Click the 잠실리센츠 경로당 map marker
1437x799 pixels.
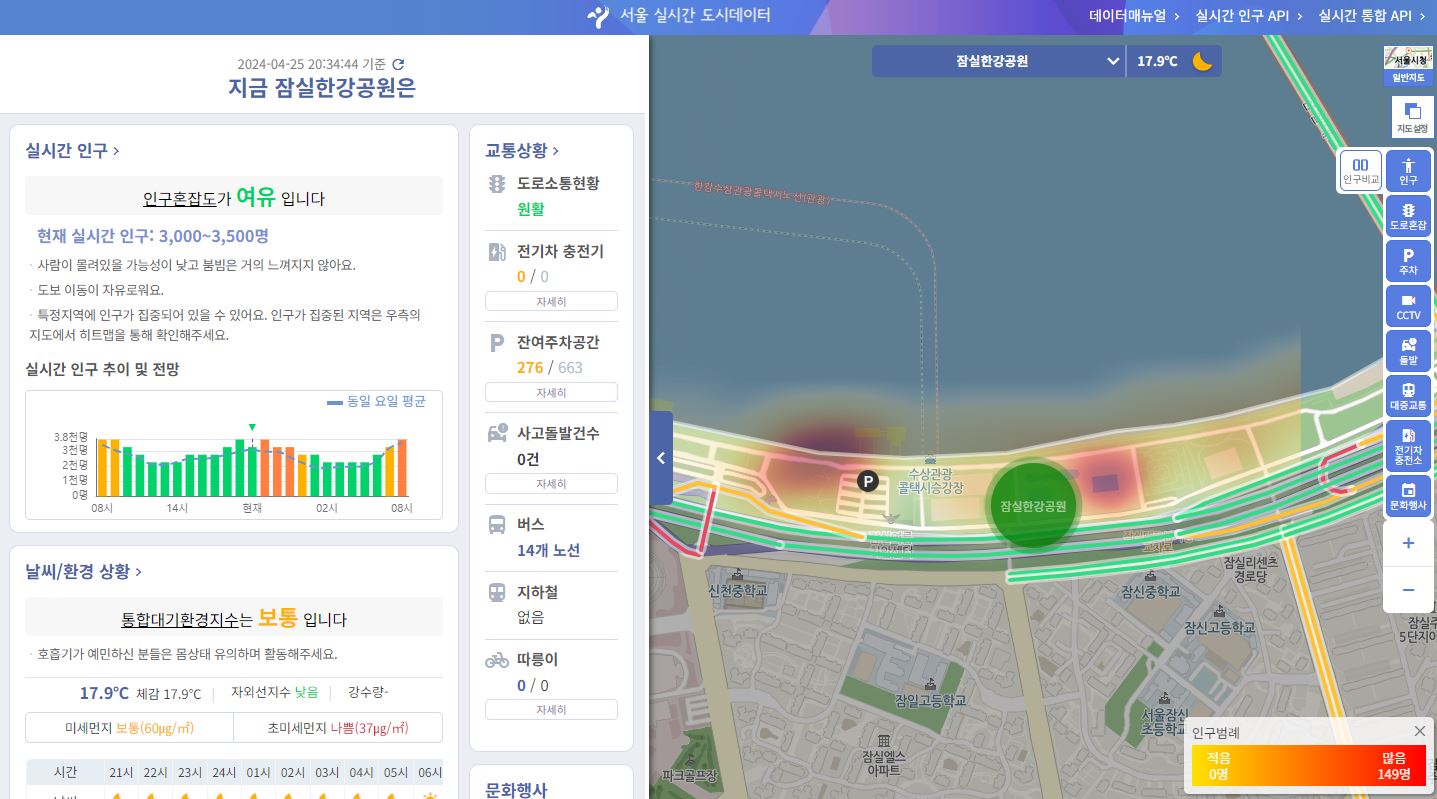1250,570
